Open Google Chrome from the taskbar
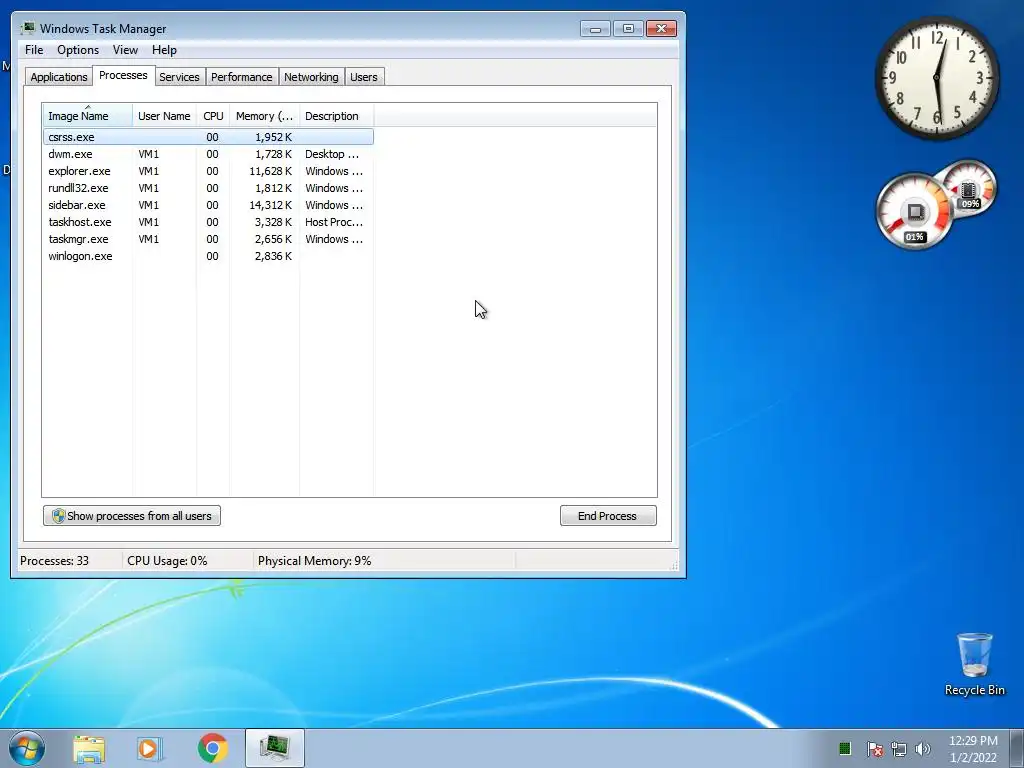Screen dimensions: 1024x768 tap(213, 748)
